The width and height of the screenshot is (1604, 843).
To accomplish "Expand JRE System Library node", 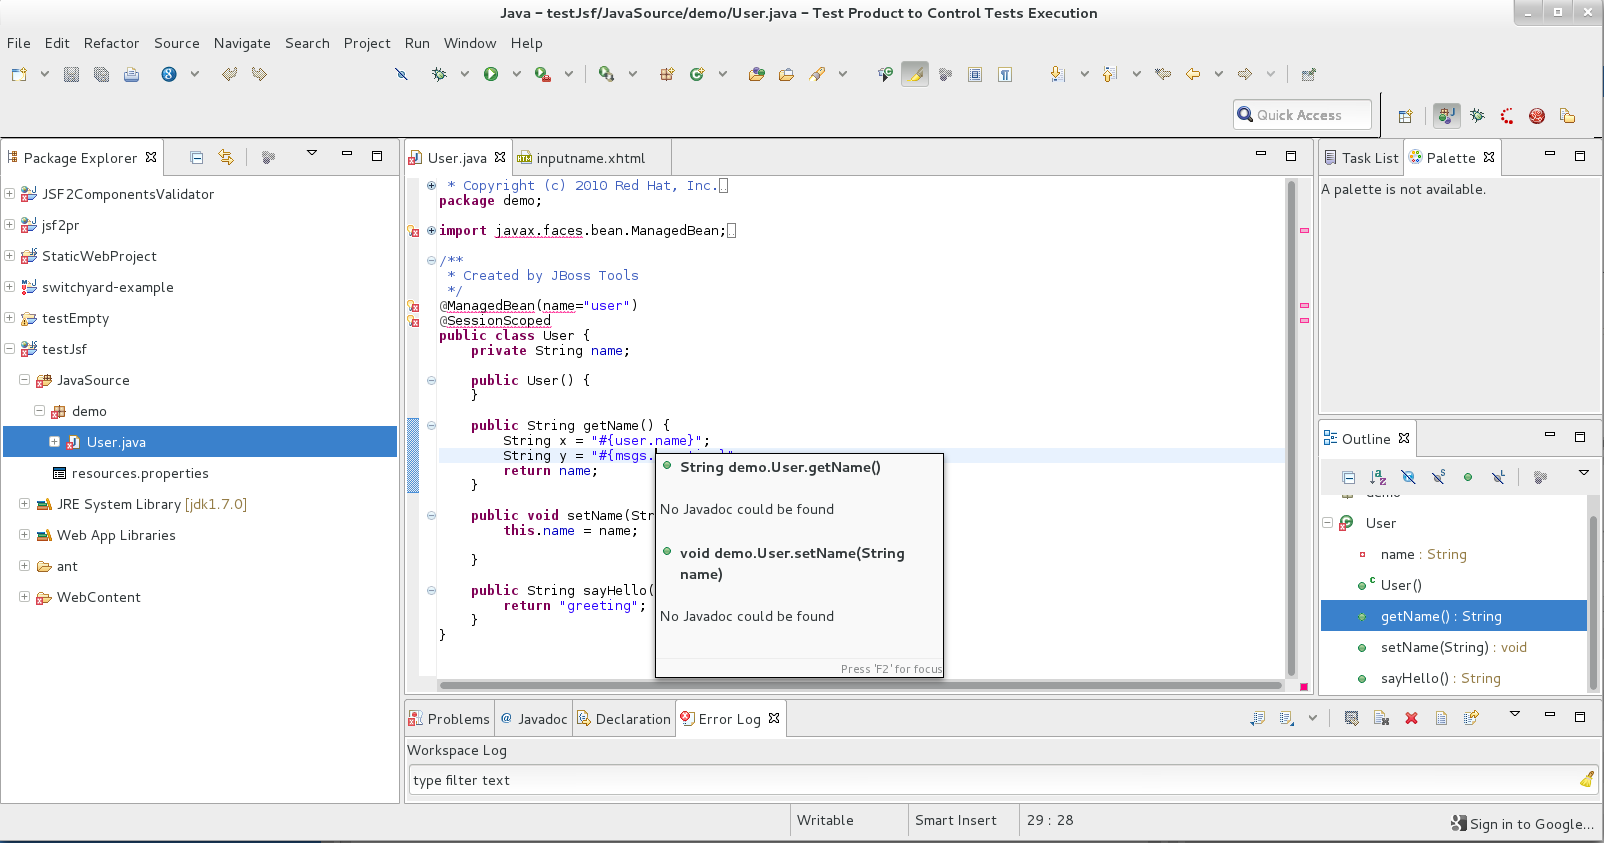I will 24,504.
